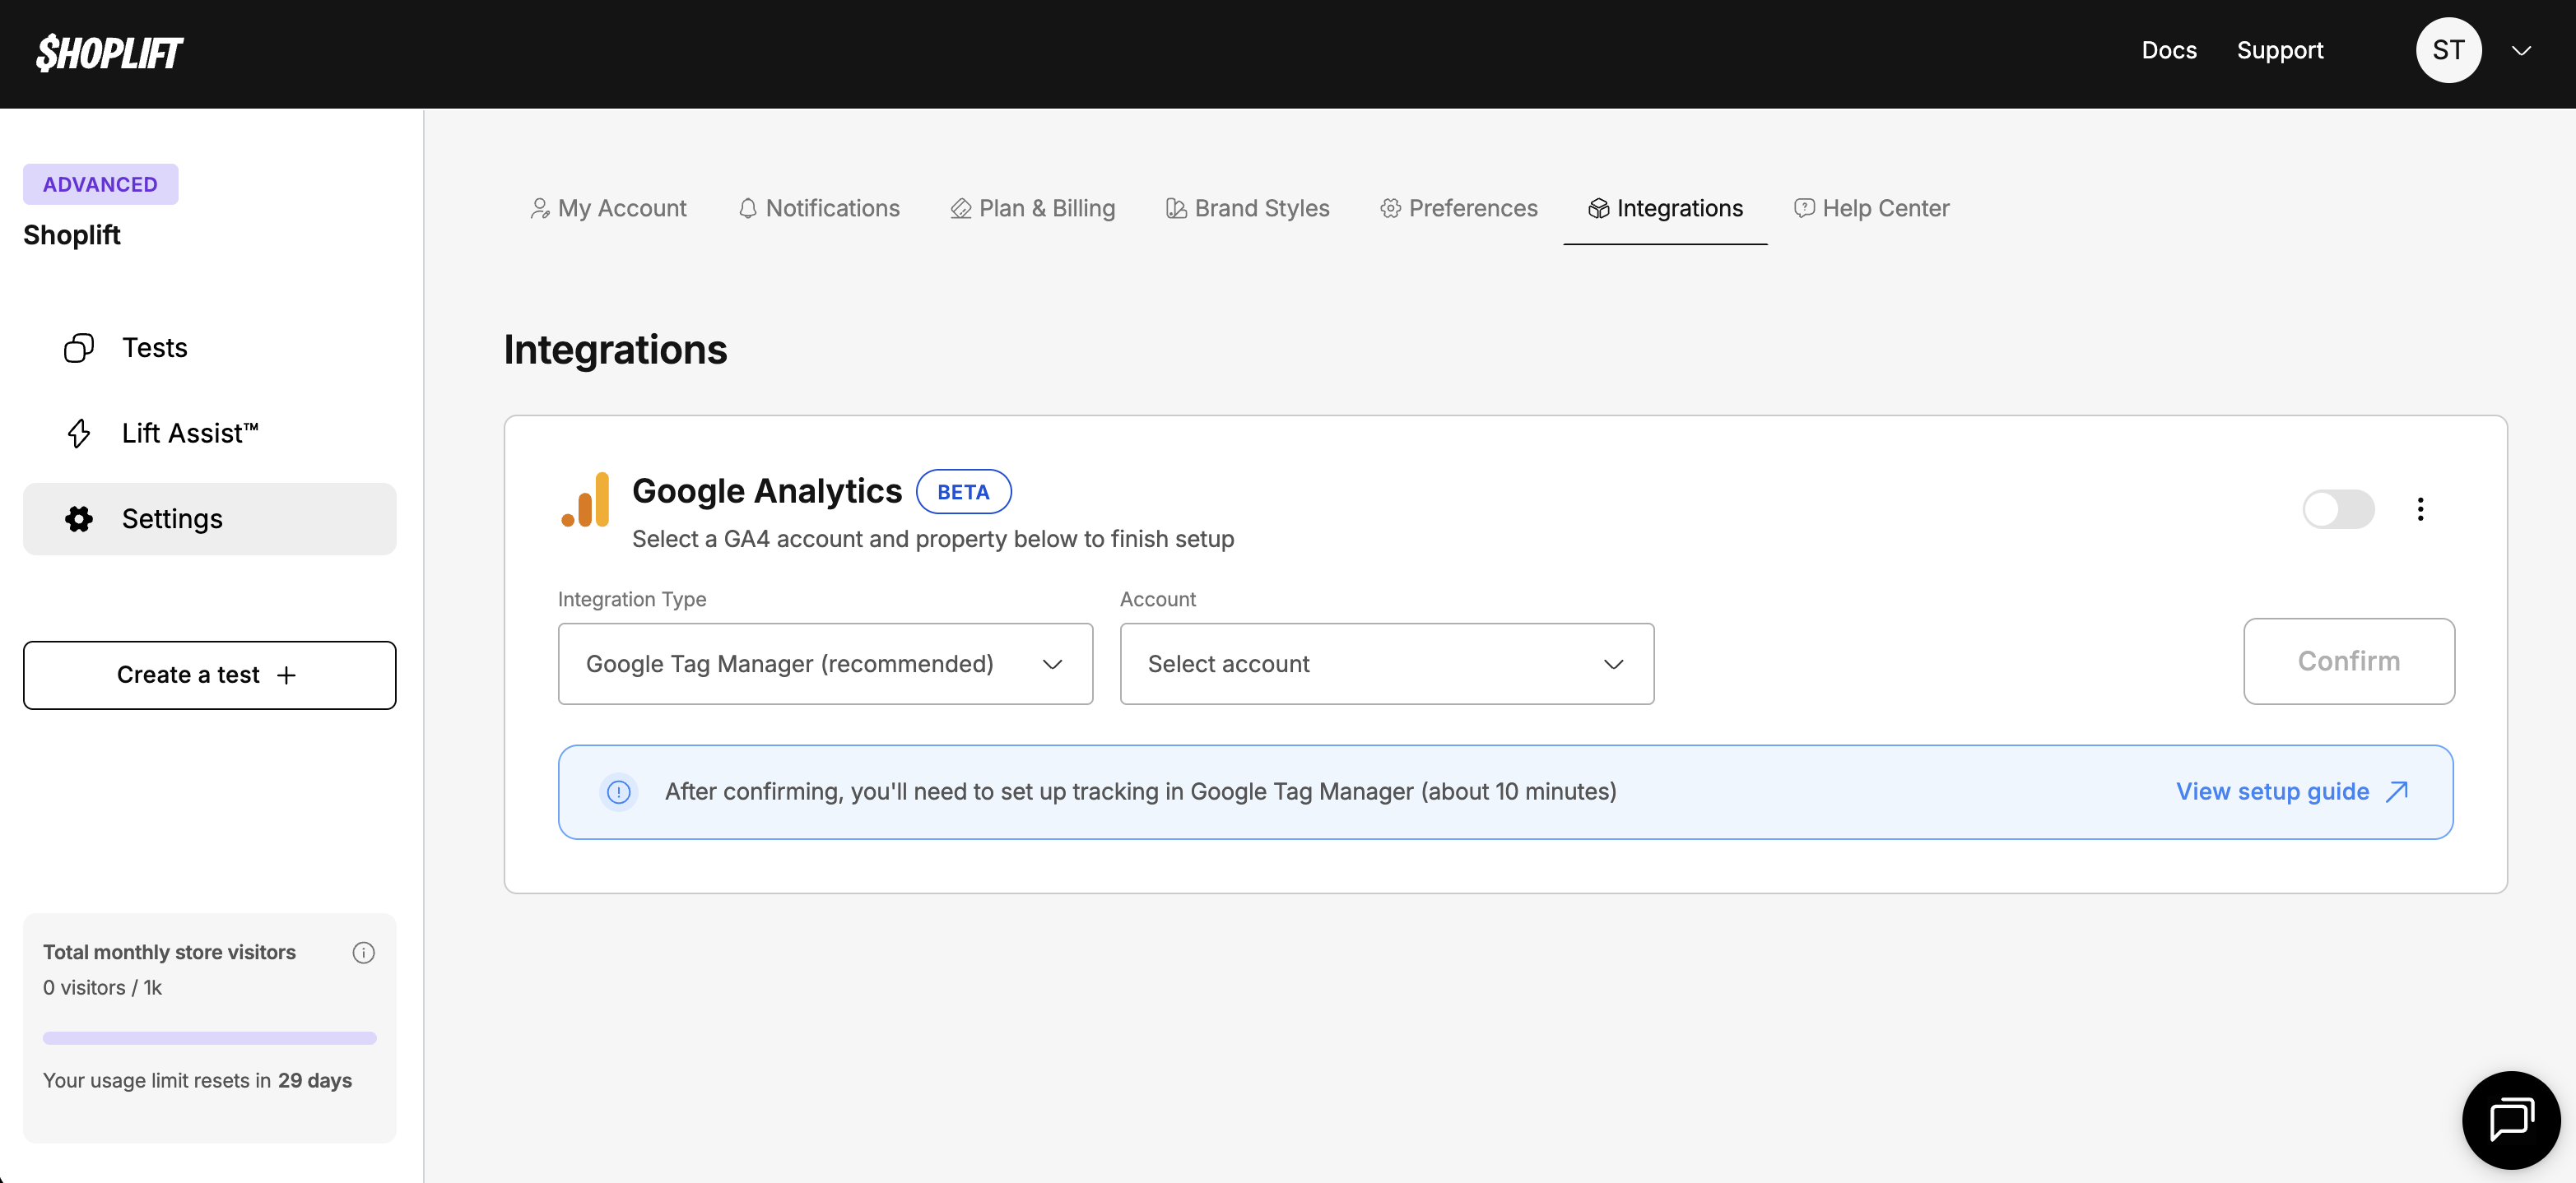Click the Google Analytics logo icon

coord(586,500)
